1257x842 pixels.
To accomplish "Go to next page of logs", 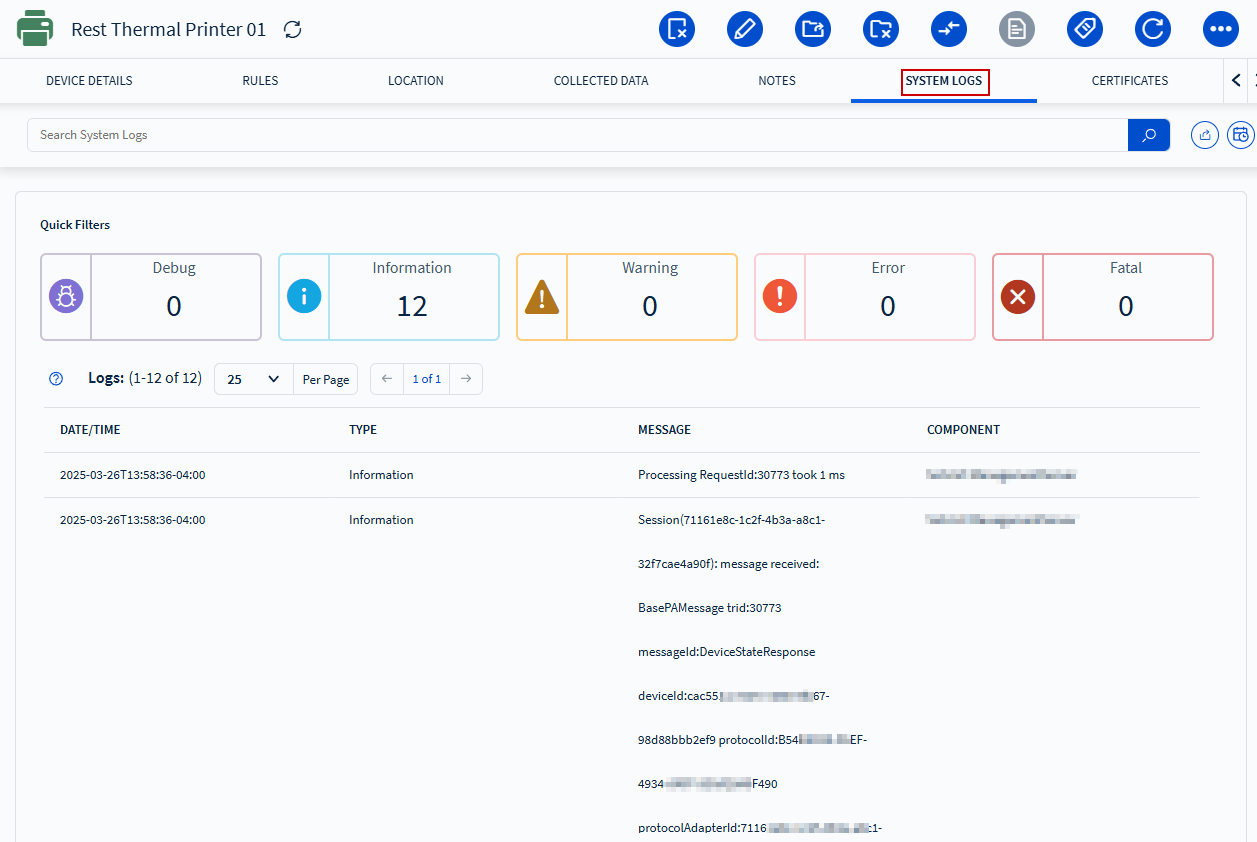I will click(466, 379).
